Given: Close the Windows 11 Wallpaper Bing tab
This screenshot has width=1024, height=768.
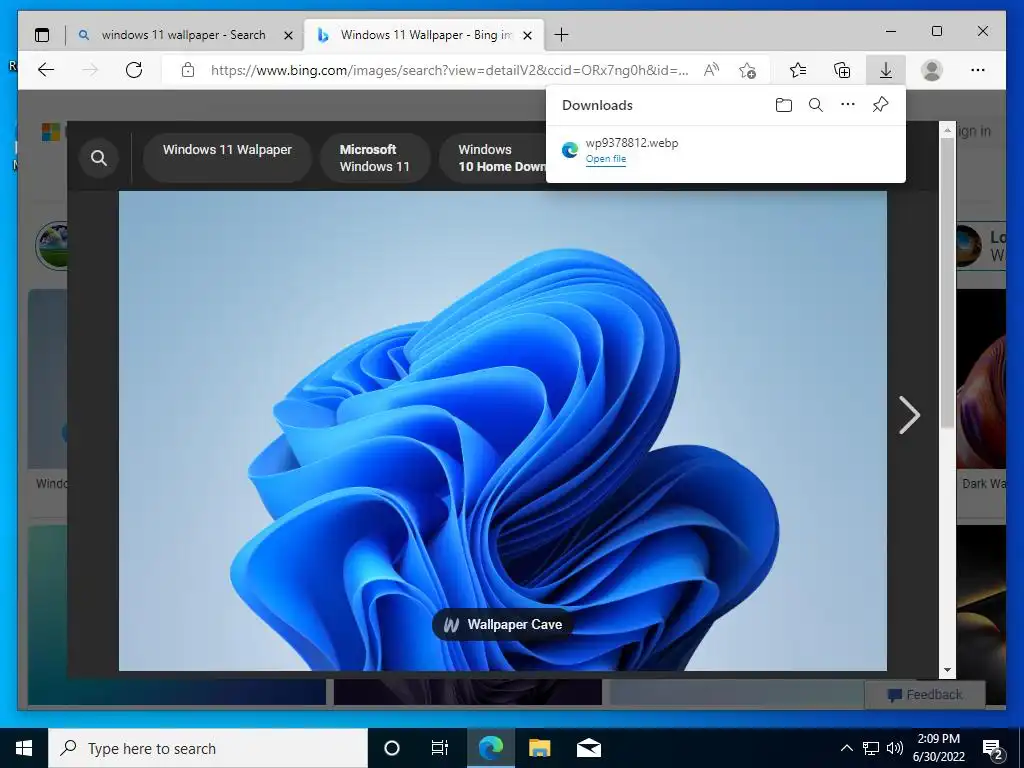Looking at the screenshot, I should 528,35.
